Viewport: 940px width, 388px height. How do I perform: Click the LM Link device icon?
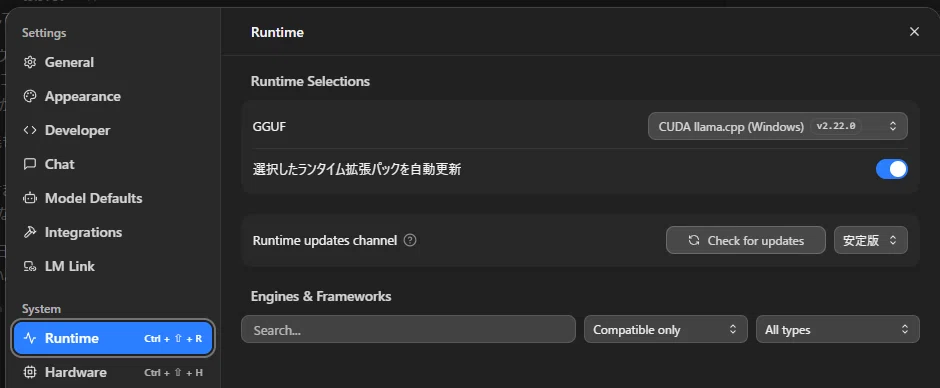[29, 266]
